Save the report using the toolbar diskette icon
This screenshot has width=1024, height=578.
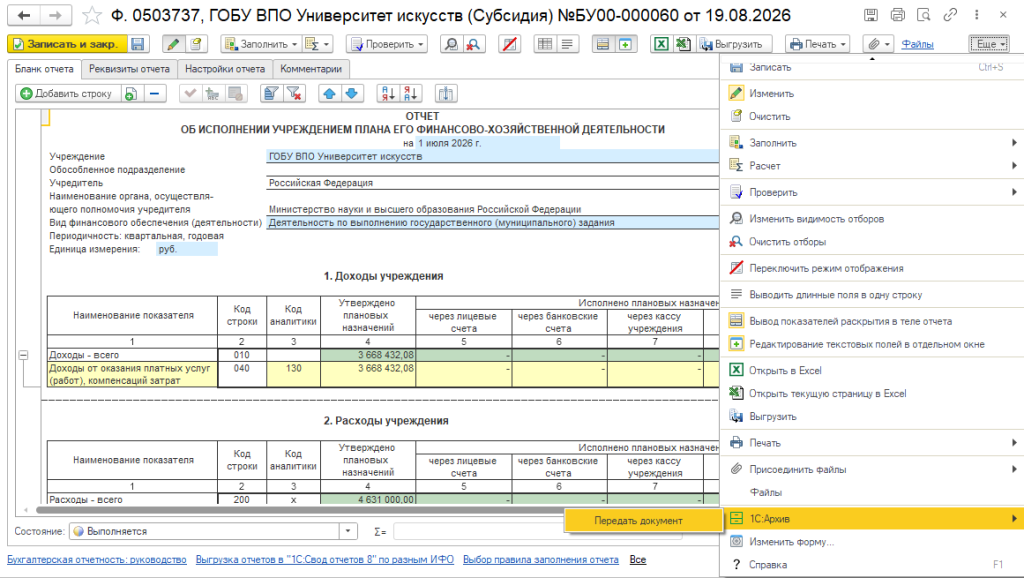[137, 44]
